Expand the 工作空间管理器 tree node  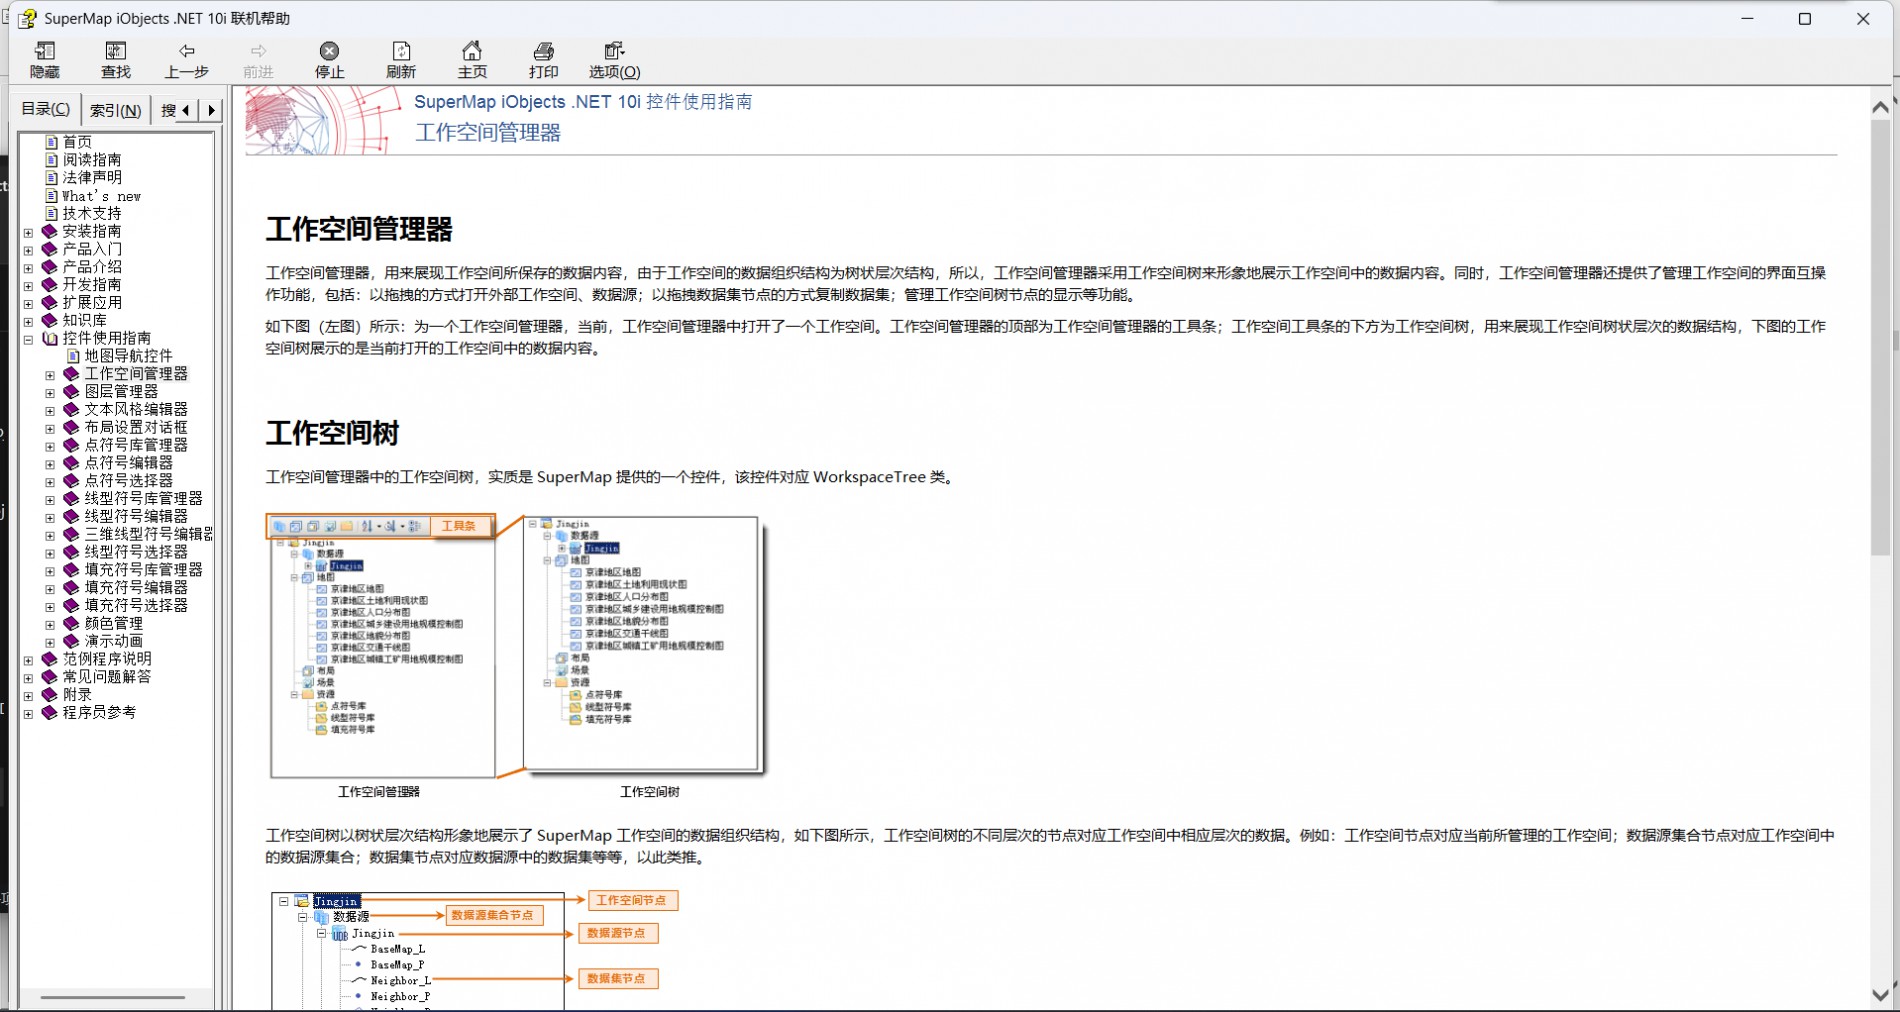(50, 376)
